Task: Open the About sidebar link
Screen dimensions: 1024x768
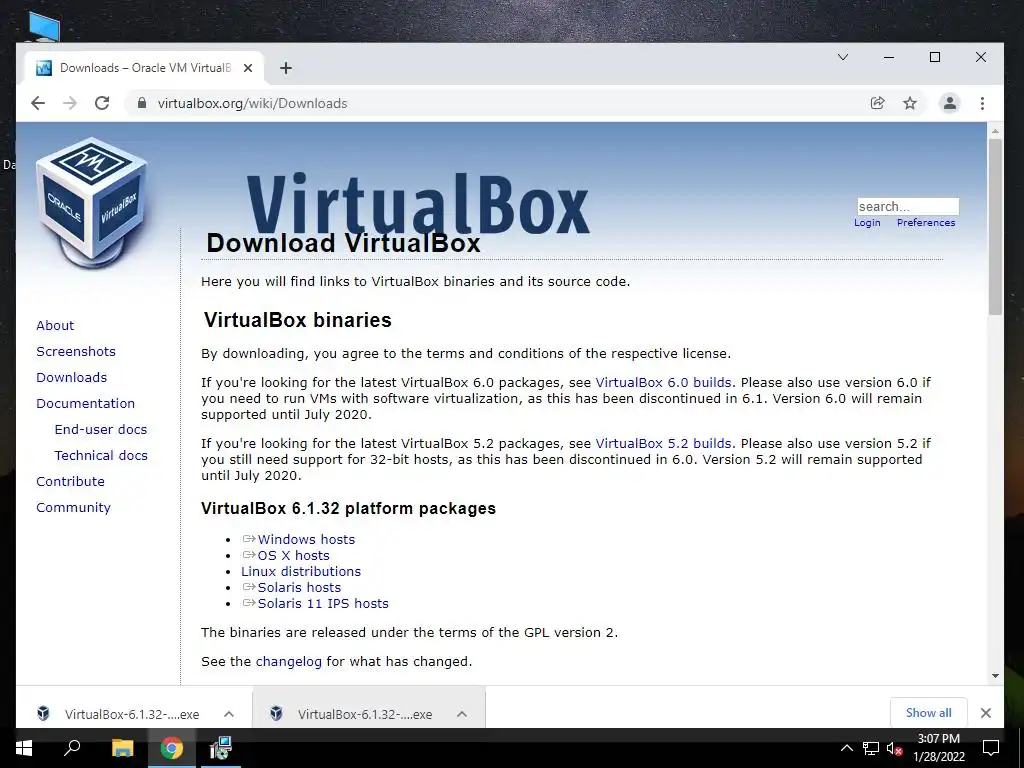Action: [x=55, y=325]
